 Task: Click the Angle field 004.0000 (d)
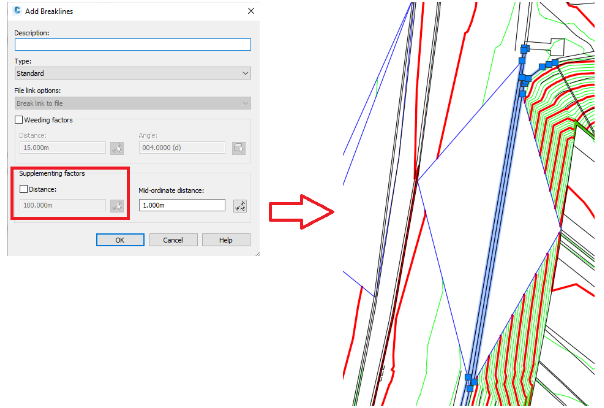click(182, 148)
